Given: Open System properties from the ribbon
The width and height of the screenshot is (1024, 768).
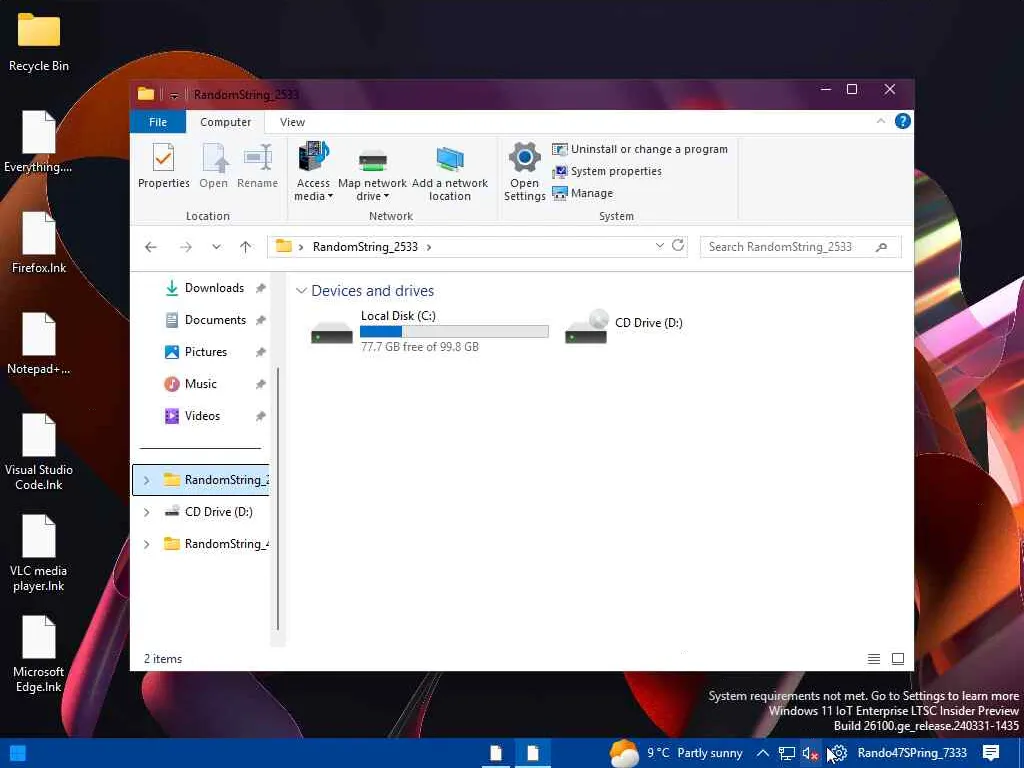Looking at the screenshot, I should [607, 171].
